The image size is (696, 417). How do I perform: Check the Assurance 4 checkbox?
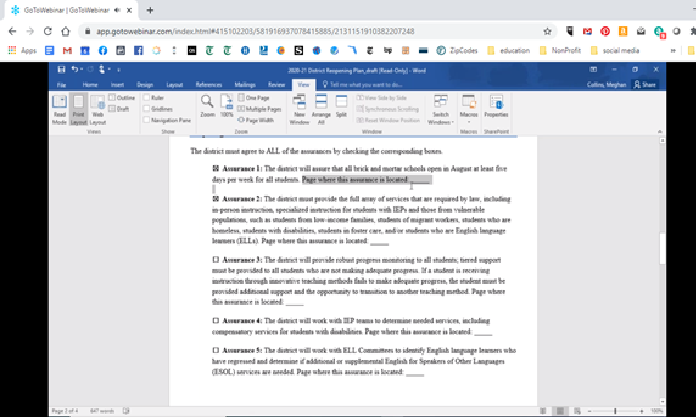[216, 320]
